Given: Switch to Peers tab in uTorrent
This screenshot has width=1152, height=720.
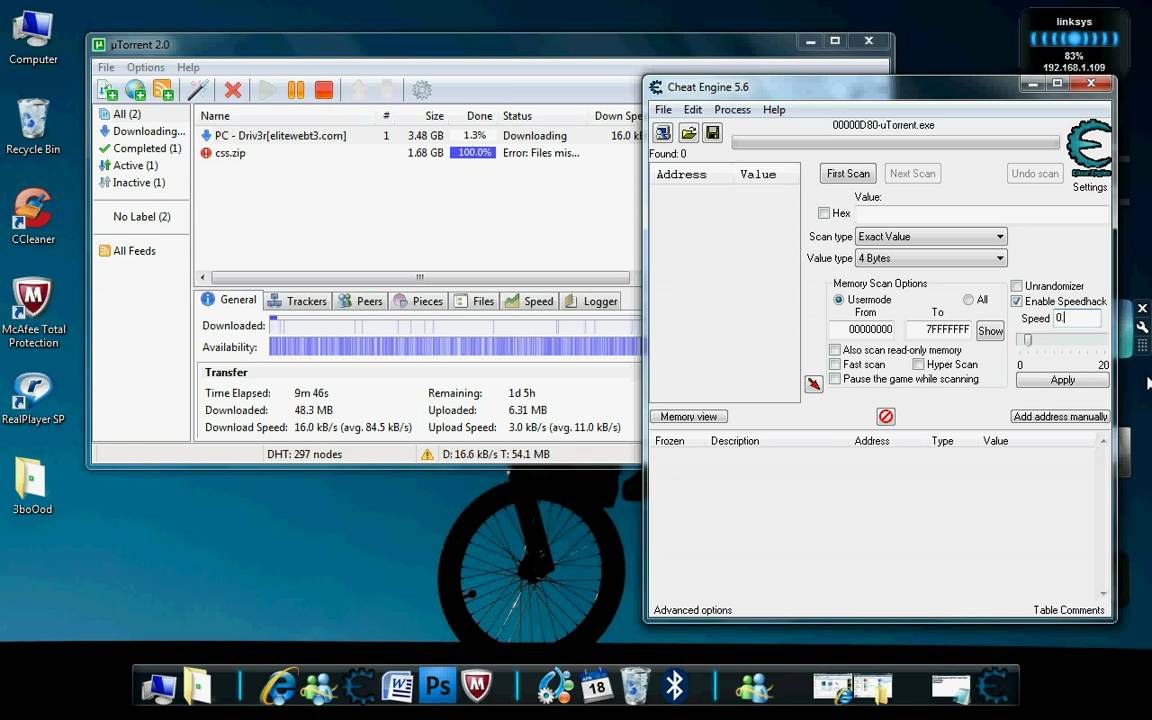Looking at the screenshot, I should pos(360,301).
